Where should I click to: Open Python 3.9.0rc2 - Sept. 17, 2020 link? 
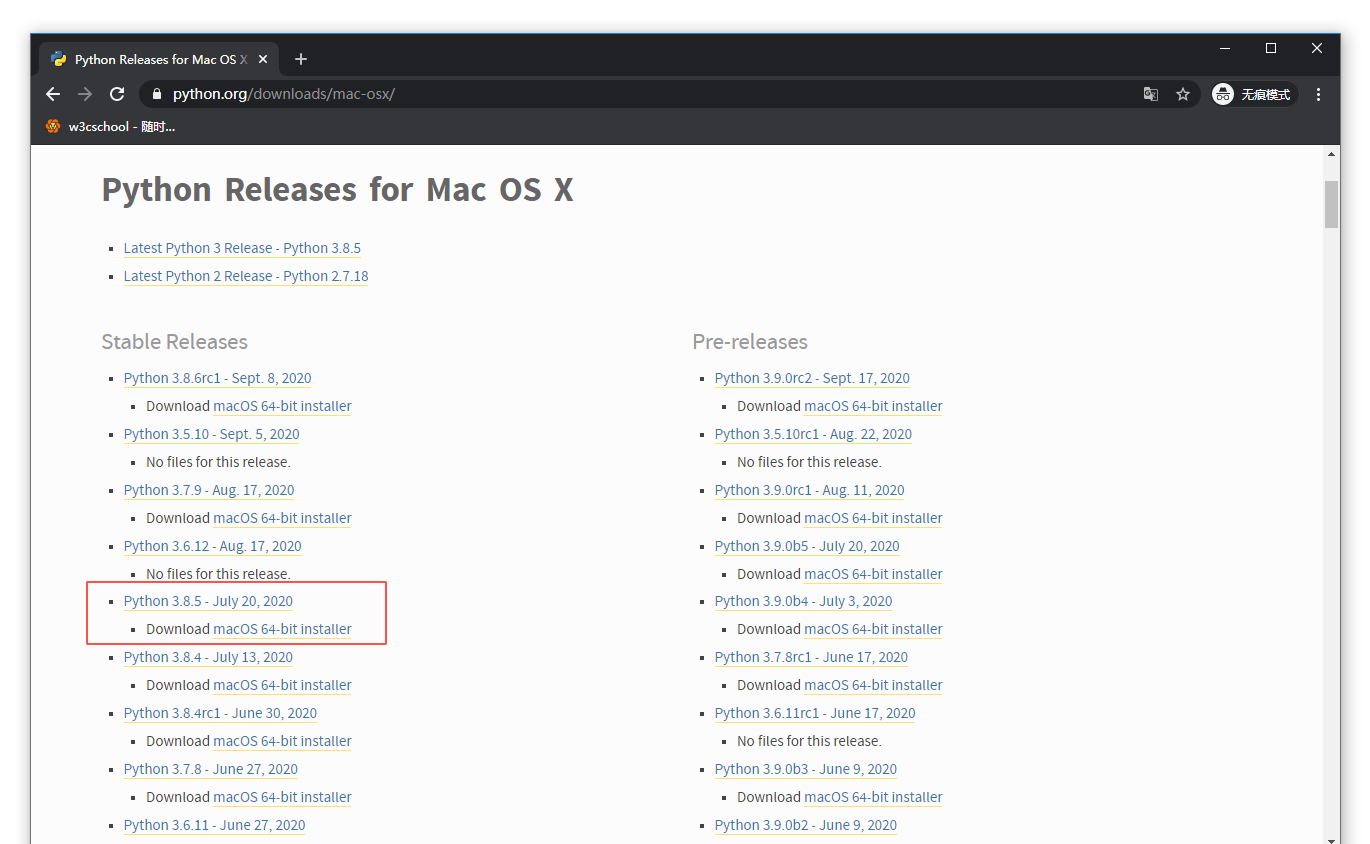click(812, 378)
